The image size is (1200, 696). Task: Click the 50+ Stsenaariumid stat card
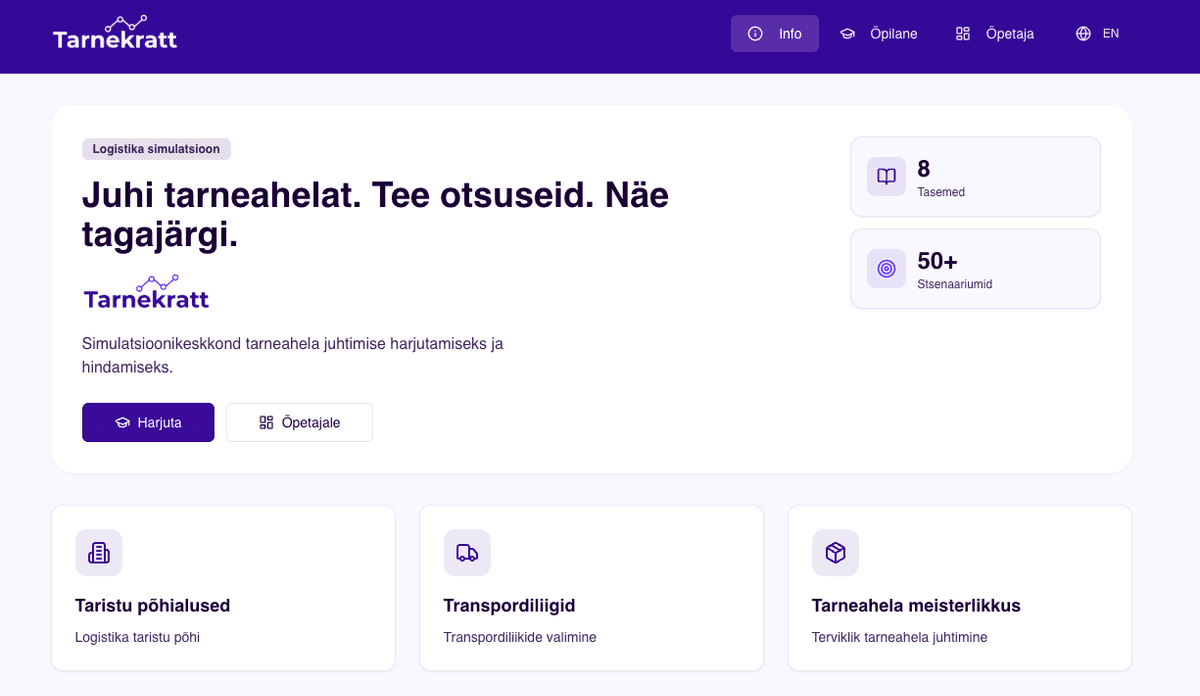975,269
